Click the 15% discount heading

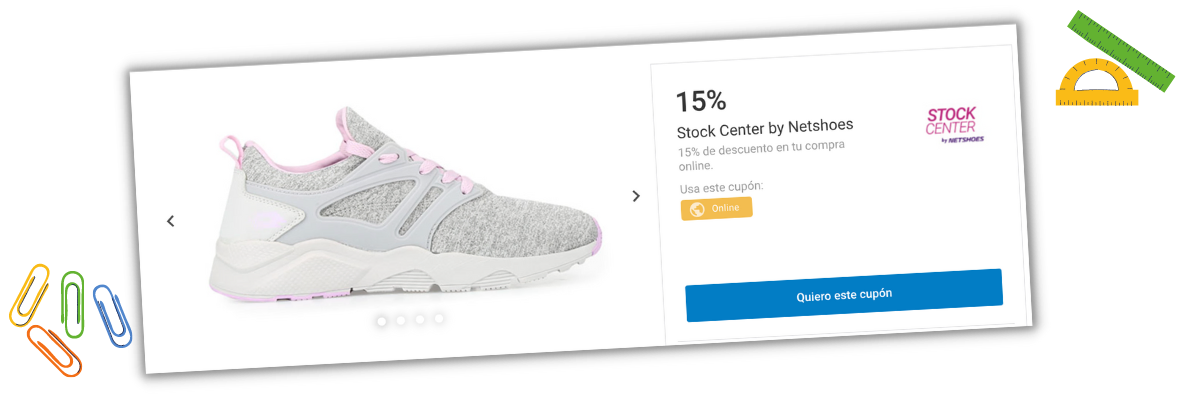pyautogui.click(x=700, y=101)
